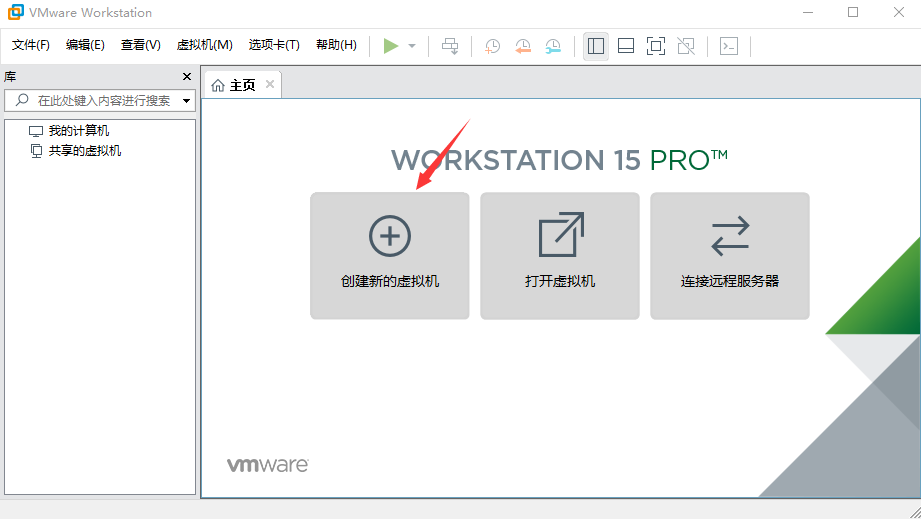Click the Unity mode toolbar icon
The width and height of the screenshot is (921, 519).
(686, 46)
